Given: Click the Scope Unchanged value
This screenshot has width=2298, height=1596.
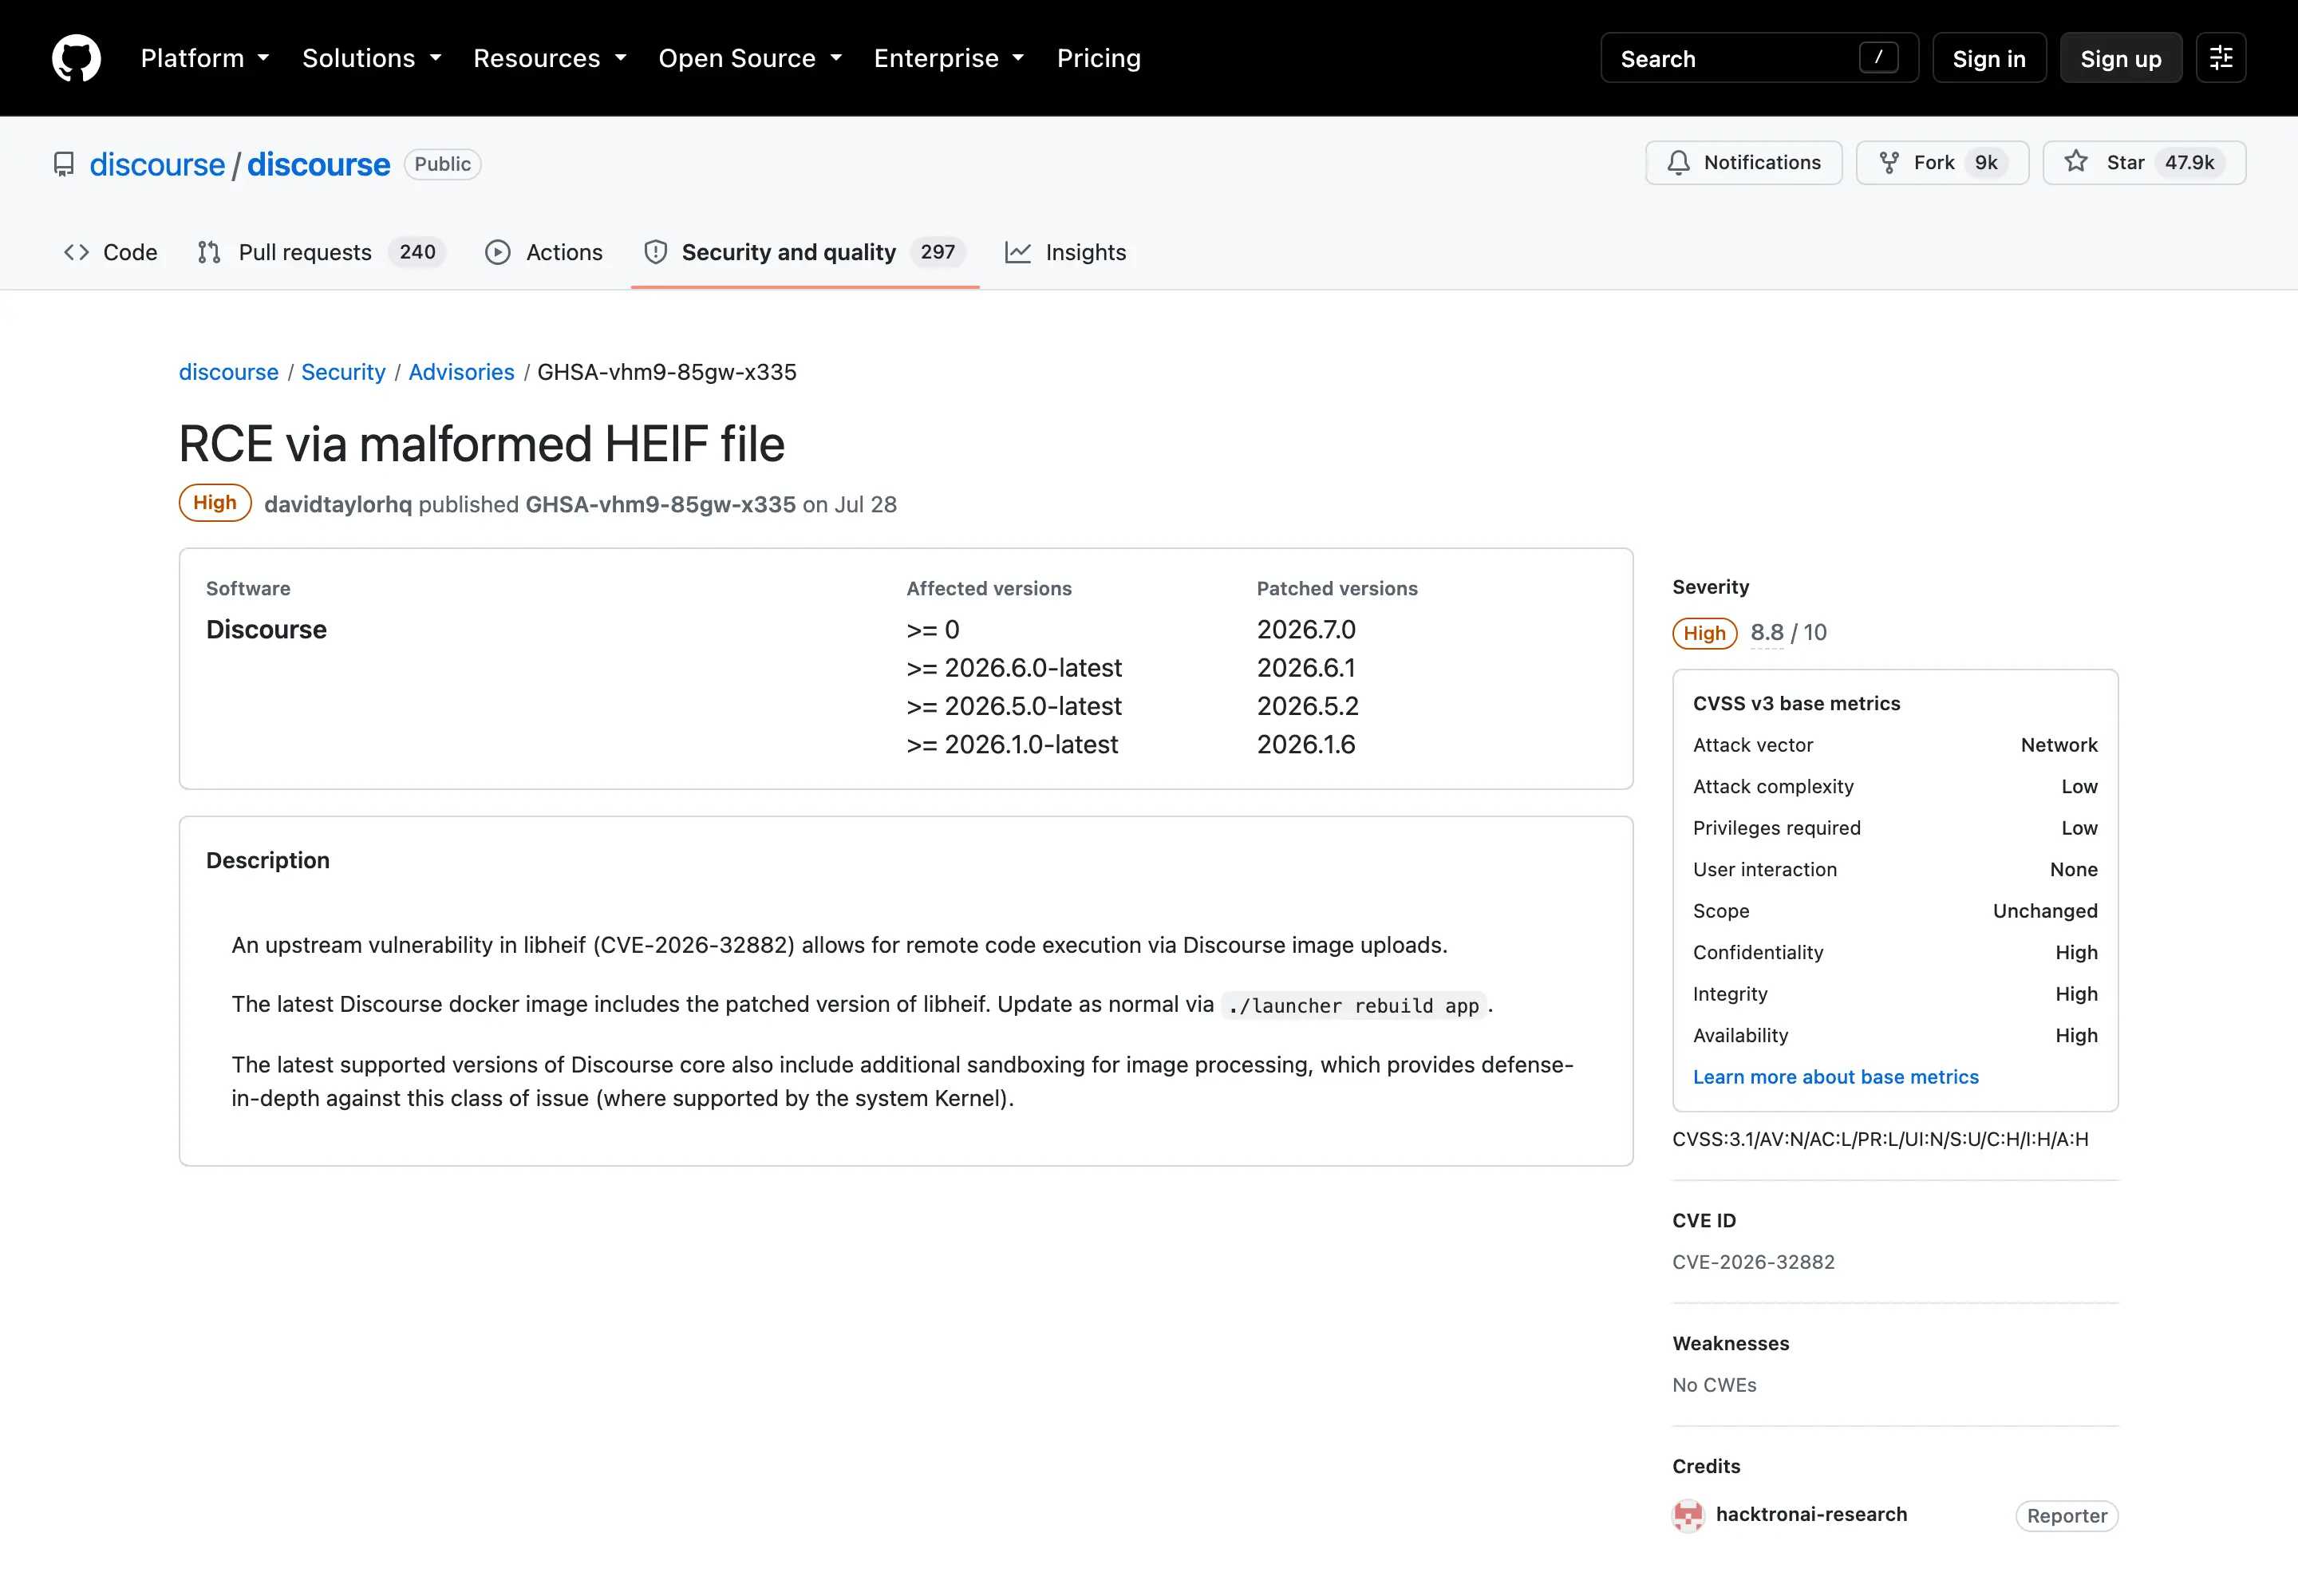Looking at the screenshot, I should coord(2045,911).
